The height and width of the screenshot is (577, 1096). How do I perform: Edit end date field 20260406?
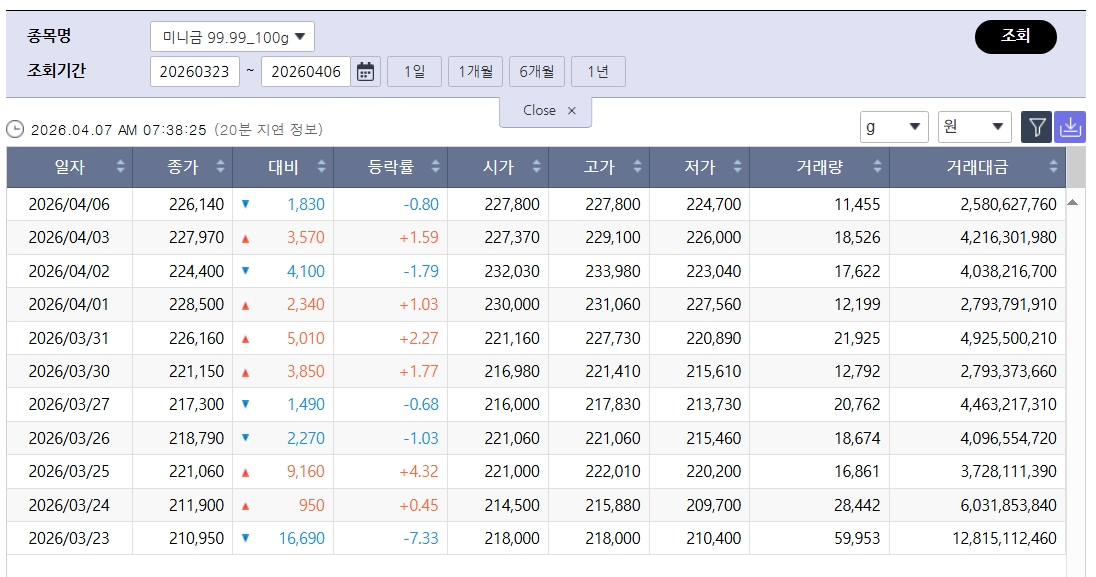point(305,71)
